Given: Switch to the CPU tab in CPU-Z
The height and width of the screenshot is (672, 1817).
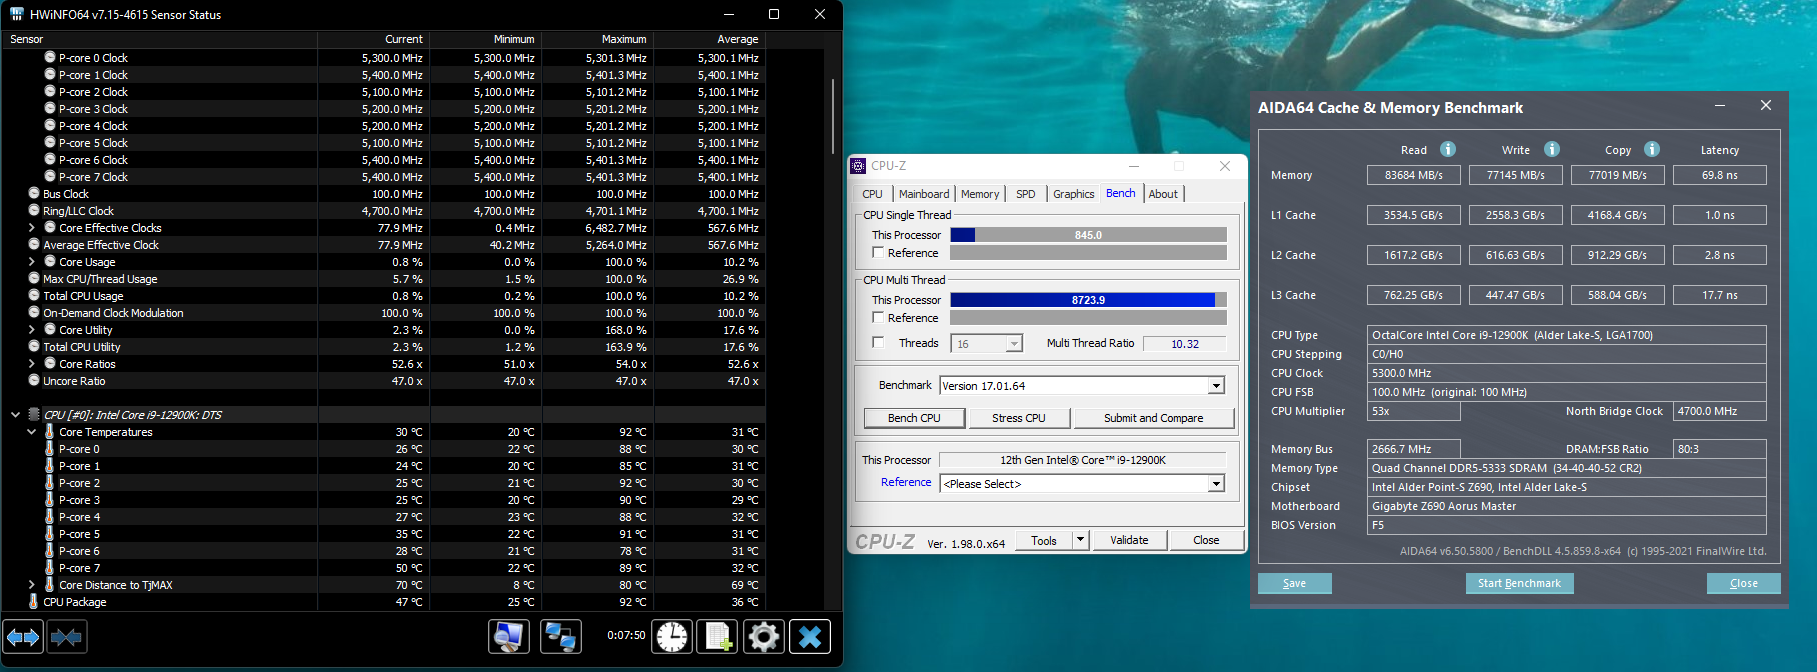Looking at the screenshot, I should click(872, 194).
